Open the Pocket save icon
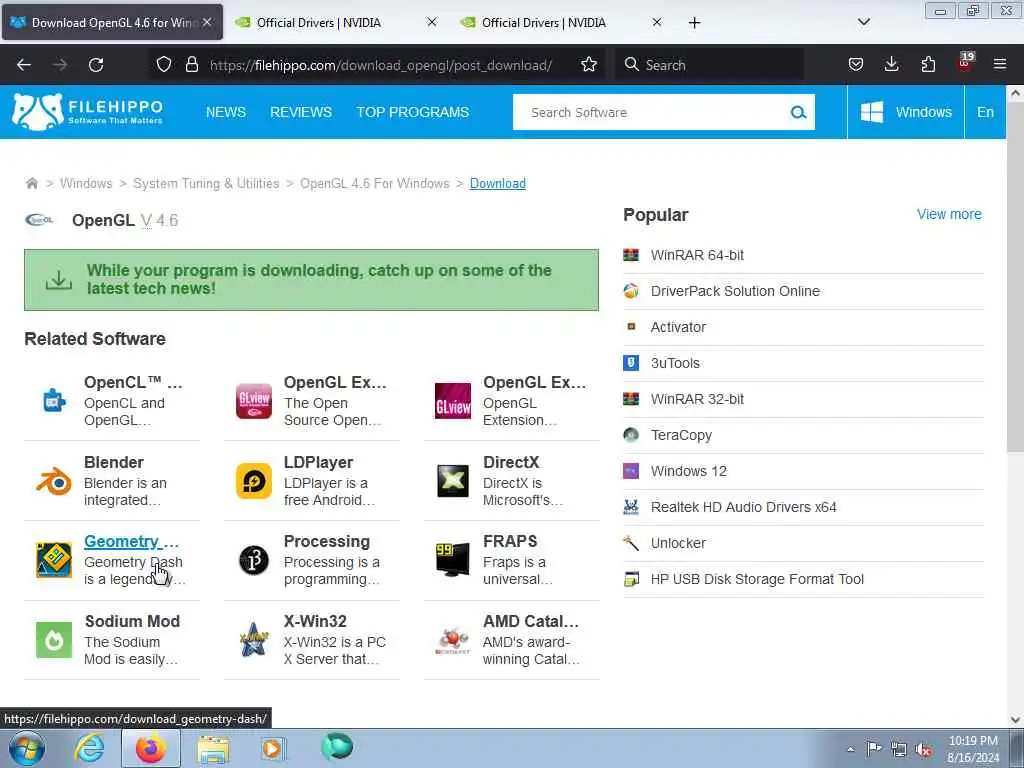Screen dimensions: 1024x768 [x=856, y=65]
